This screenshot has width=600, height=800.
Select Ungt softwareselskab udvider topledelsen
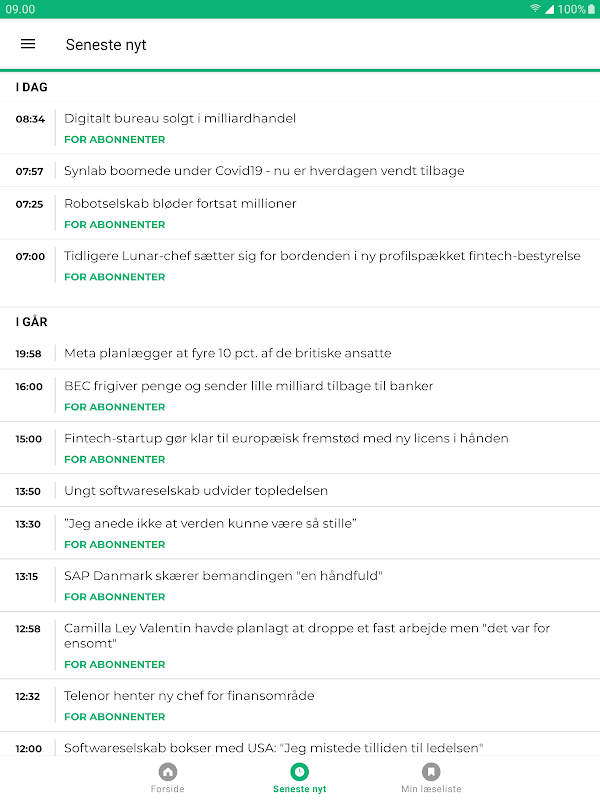coord(300,490)
